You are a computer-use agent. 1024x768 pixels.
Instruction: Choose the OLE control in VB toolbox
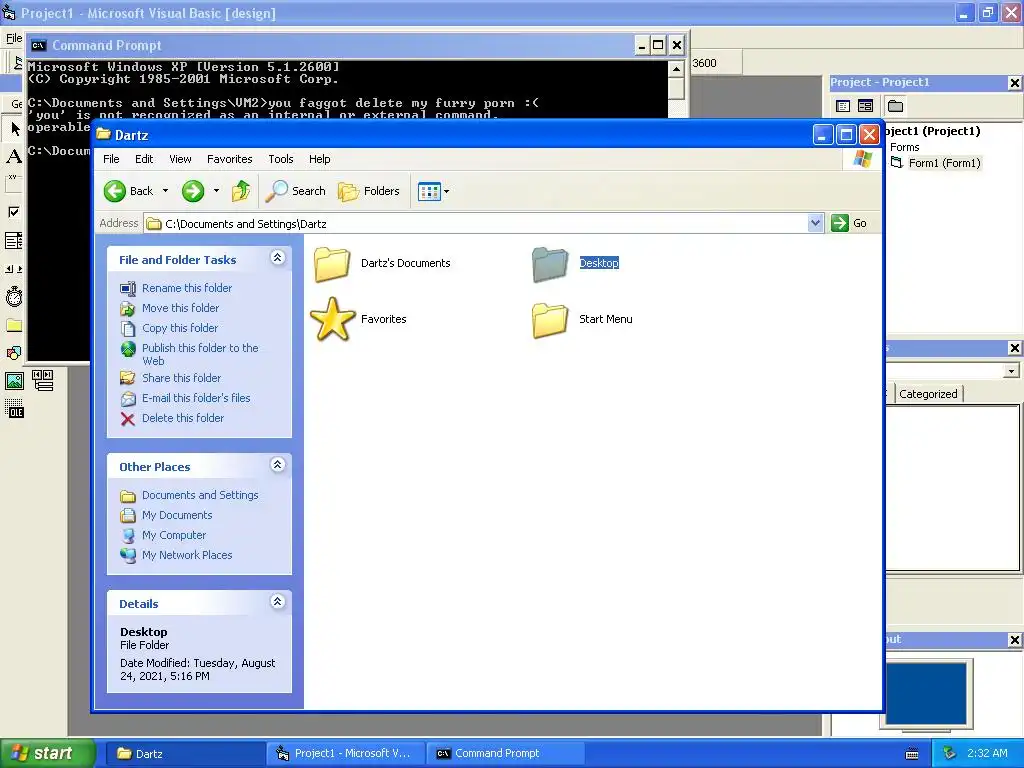click(14, 409)
